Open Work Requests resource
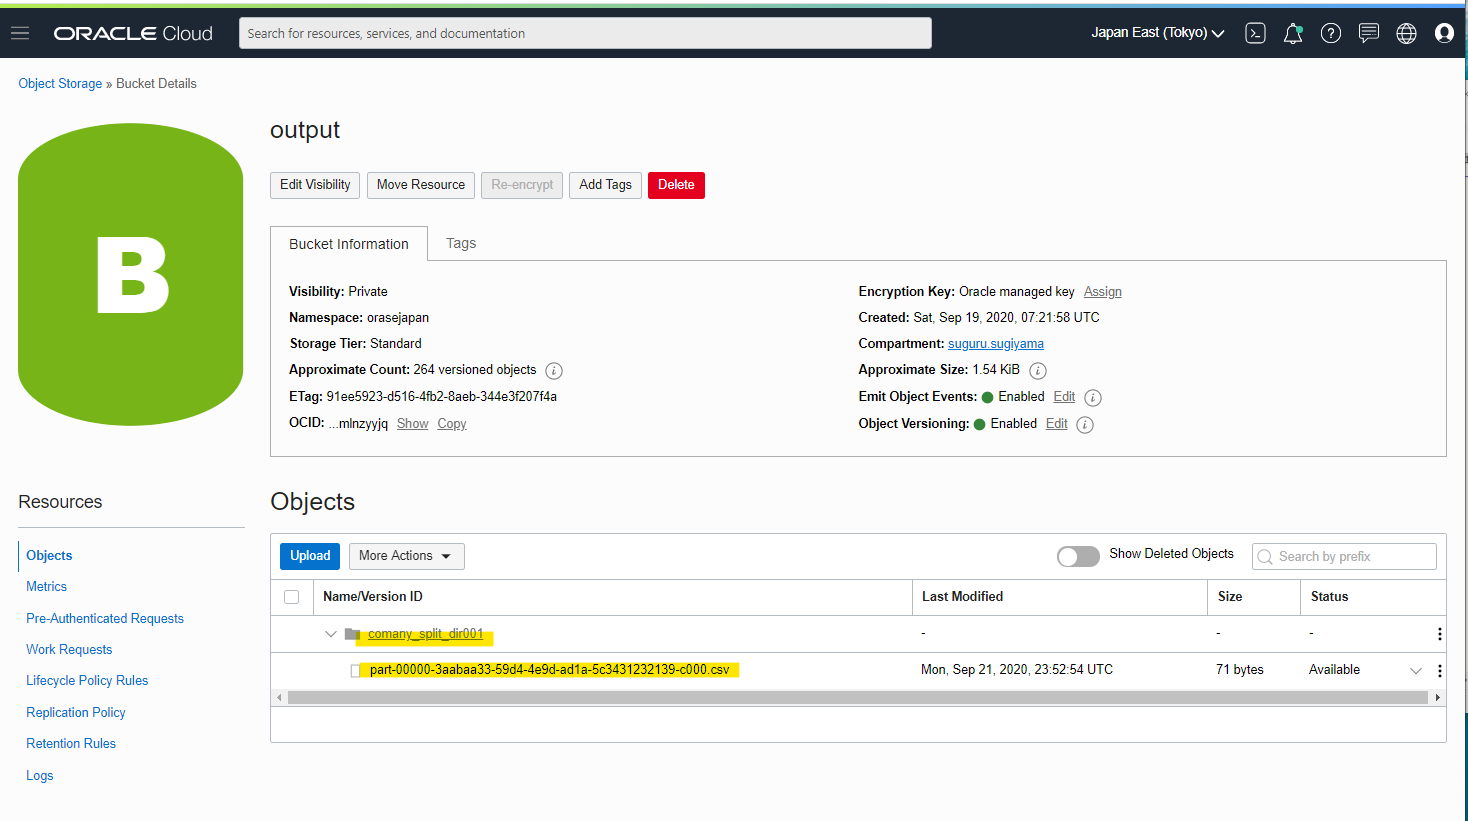 [69, 650]
